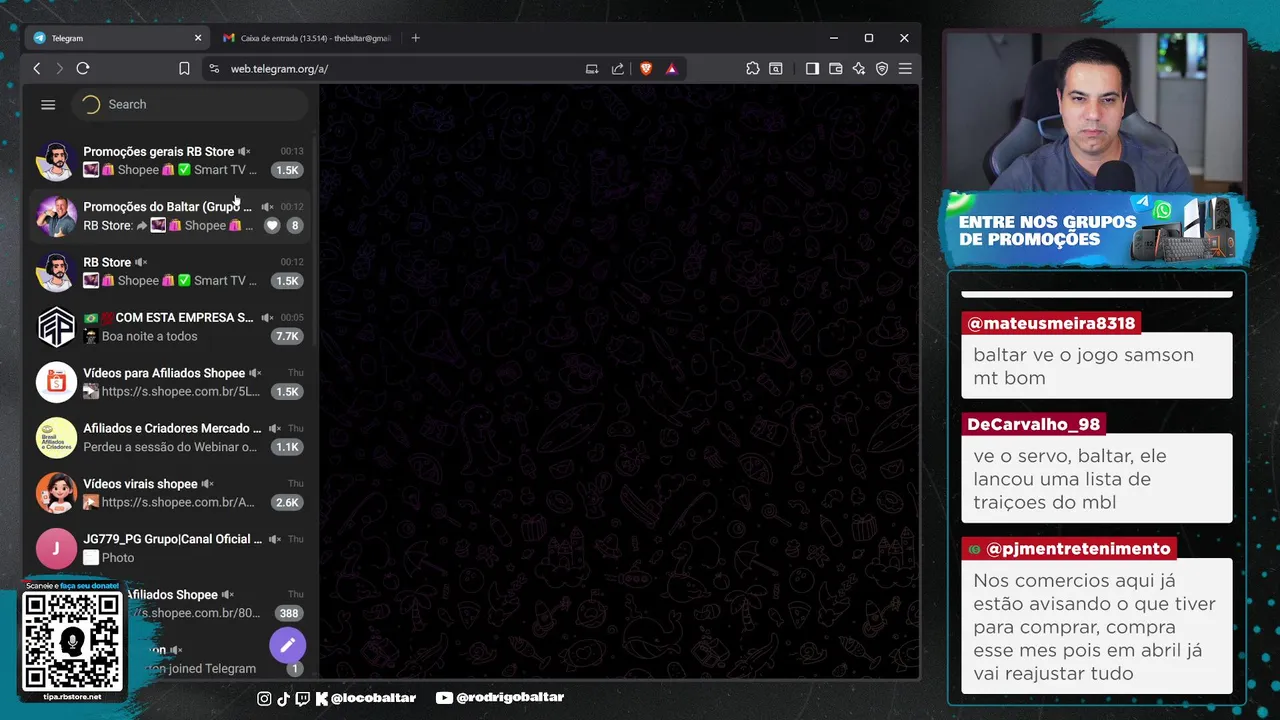This screenshot has height=720, width=1280.
Task: Close the Telegram tab
Action: (198, 38)
